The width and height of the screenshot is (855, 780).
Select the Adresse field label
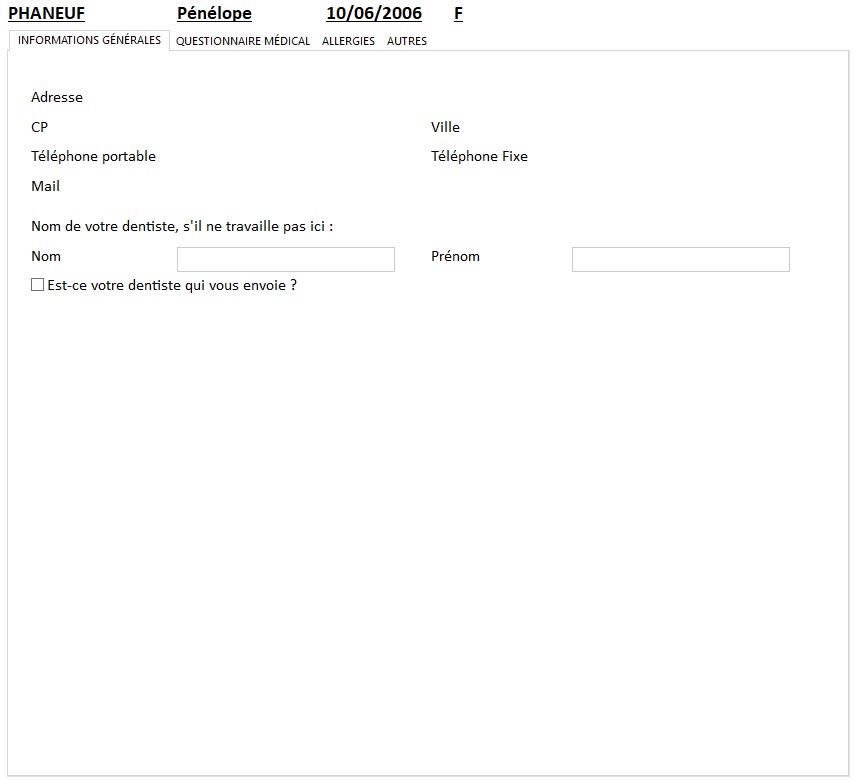tap(57, 97)
